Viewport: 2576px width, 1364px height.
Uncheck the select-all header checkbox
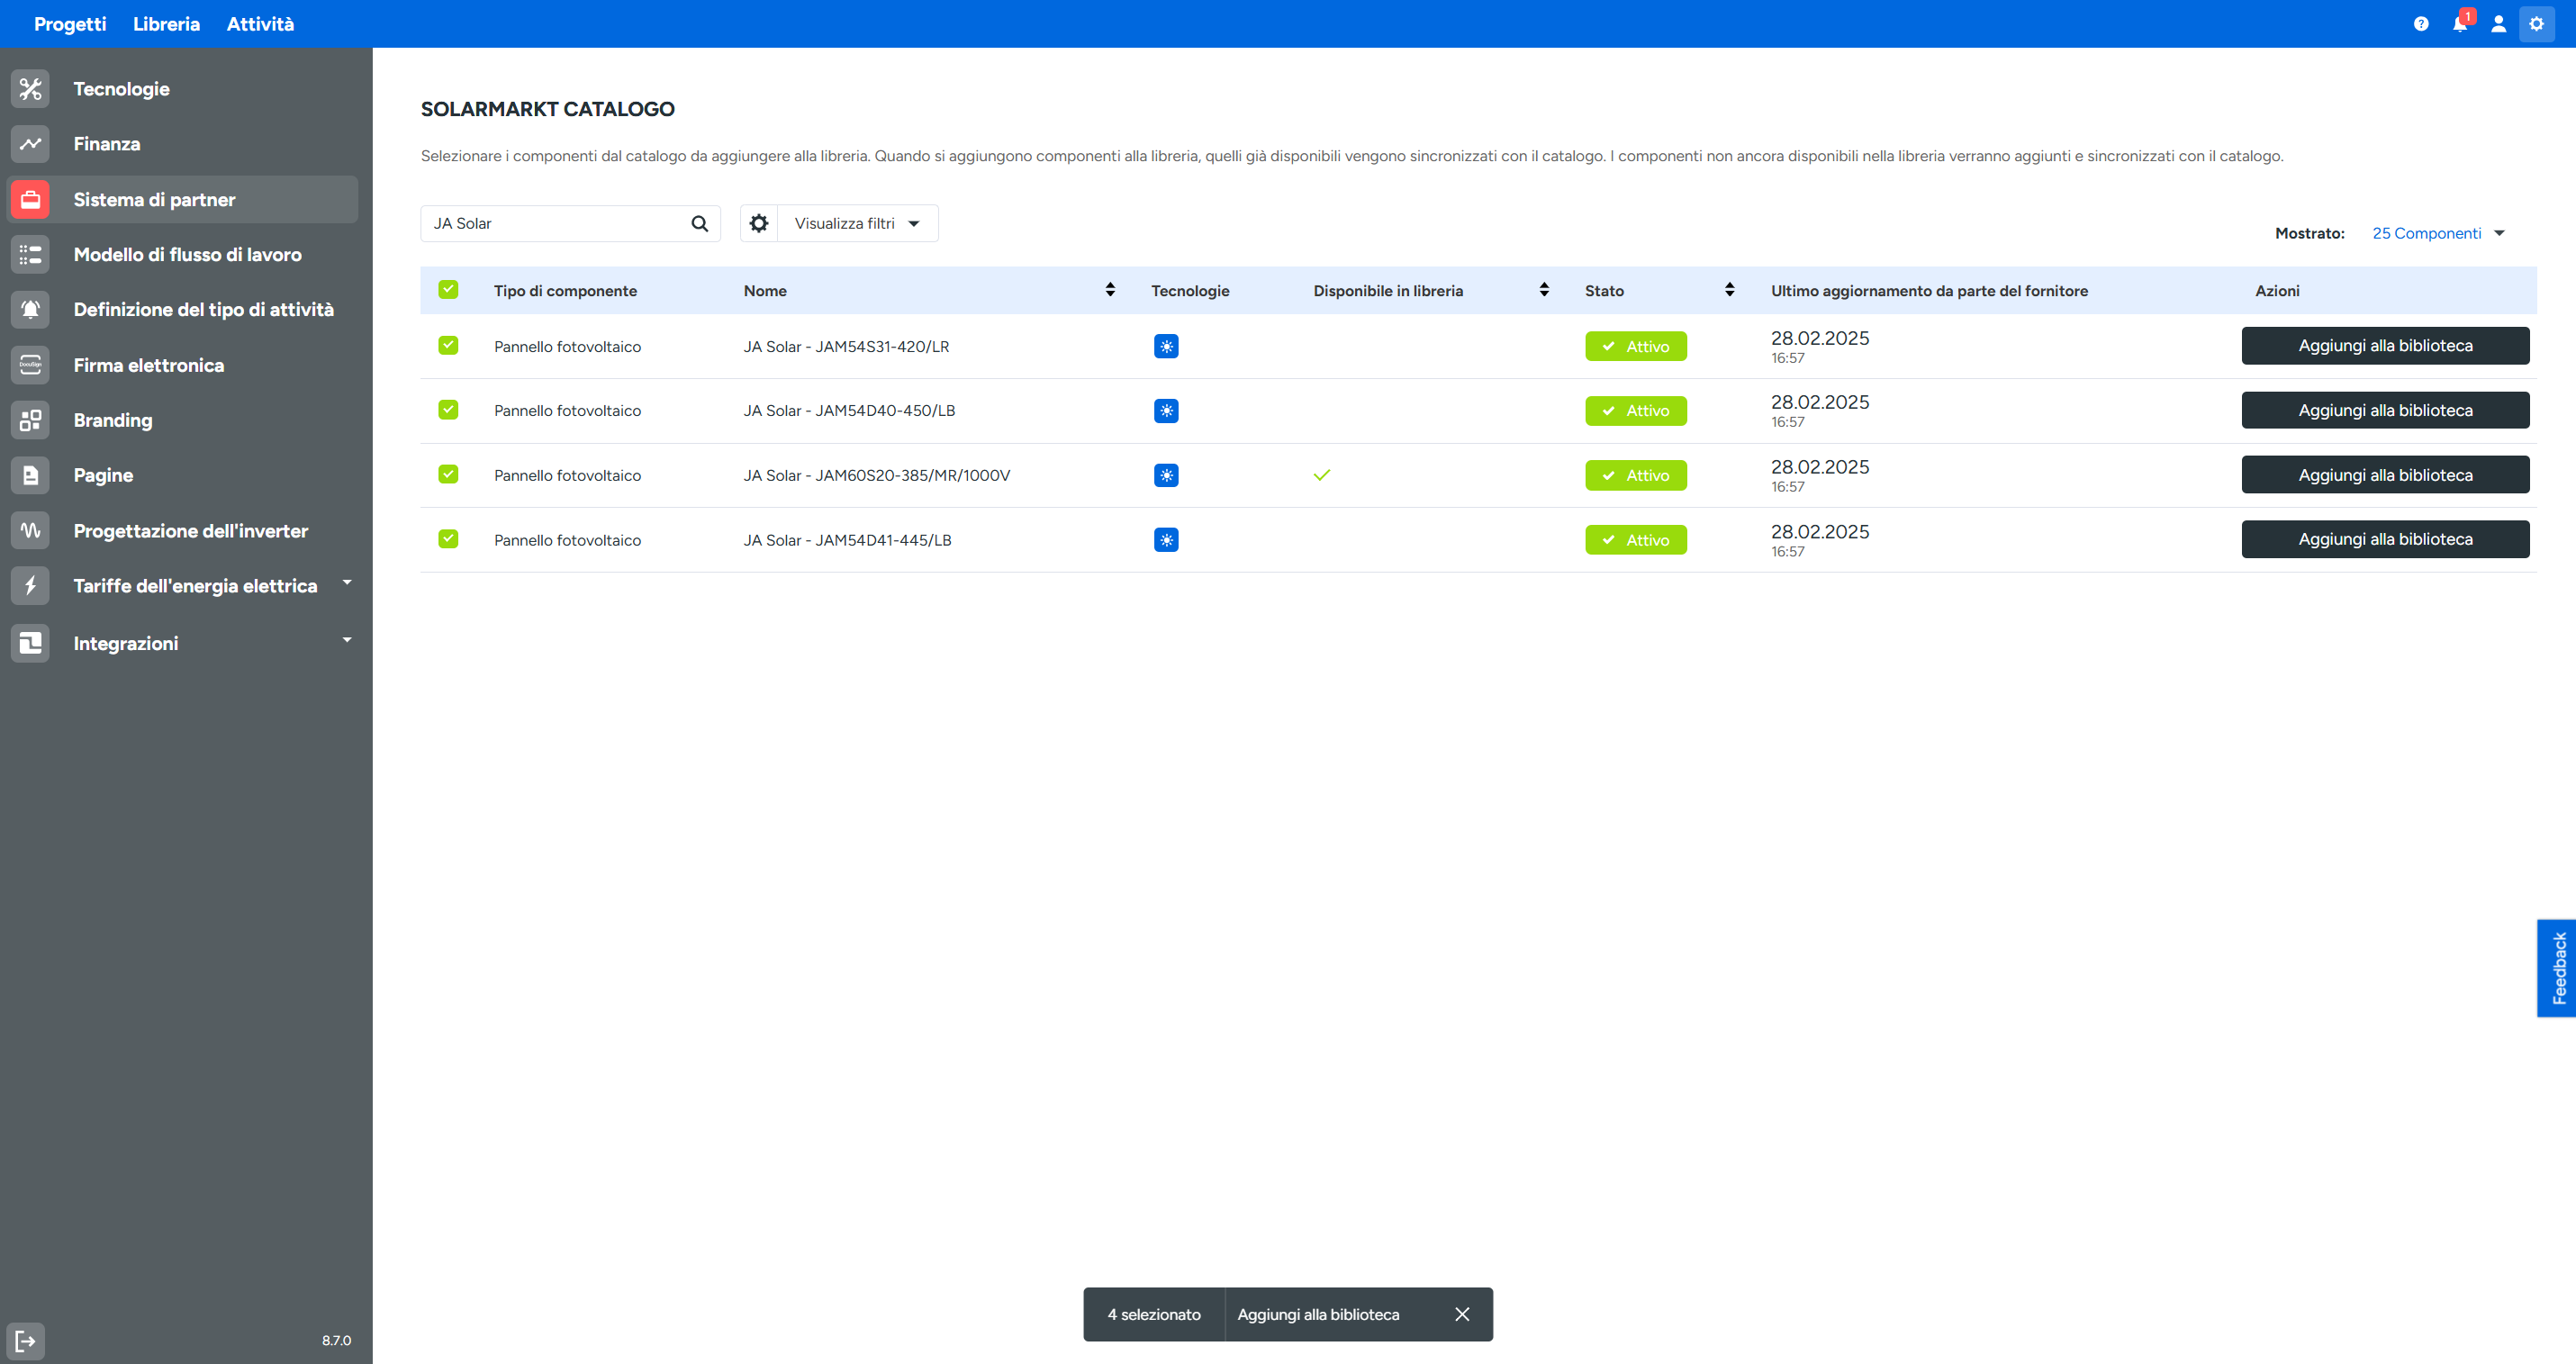[x=448, y=290]
